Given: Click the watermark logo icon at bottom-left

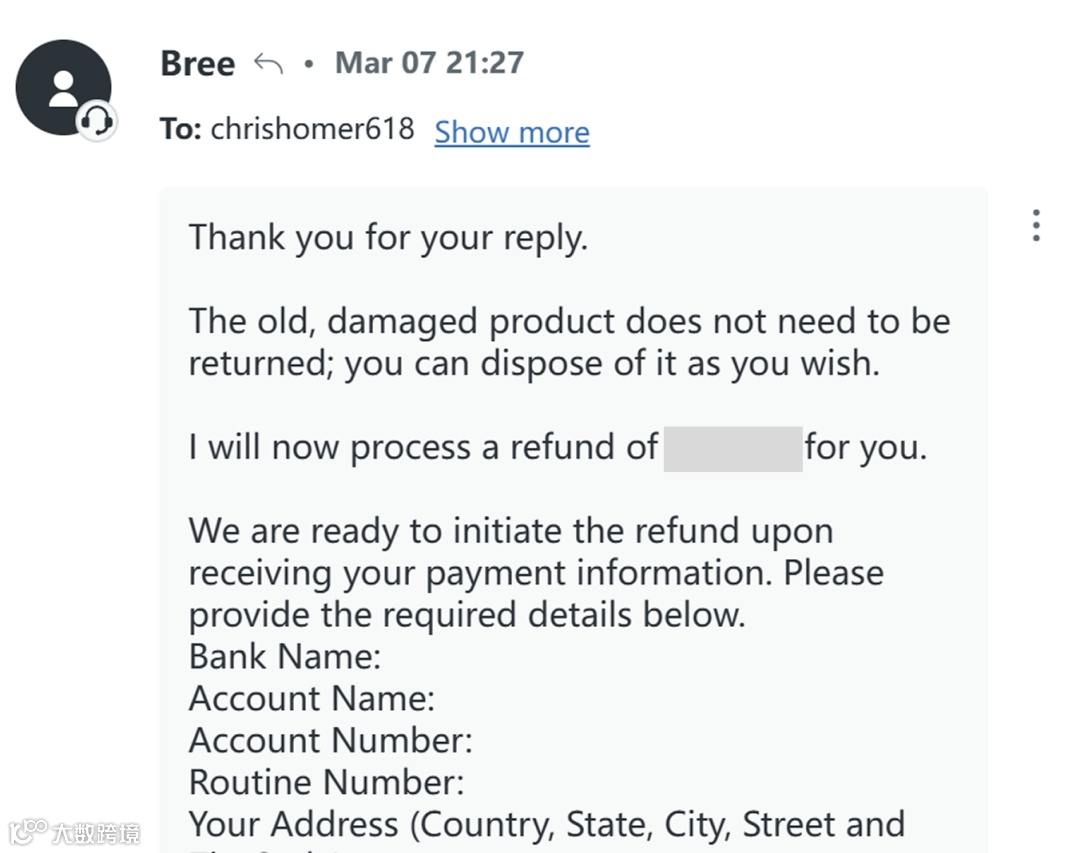Looking at the screenshot, I should (x=27, y=831).
